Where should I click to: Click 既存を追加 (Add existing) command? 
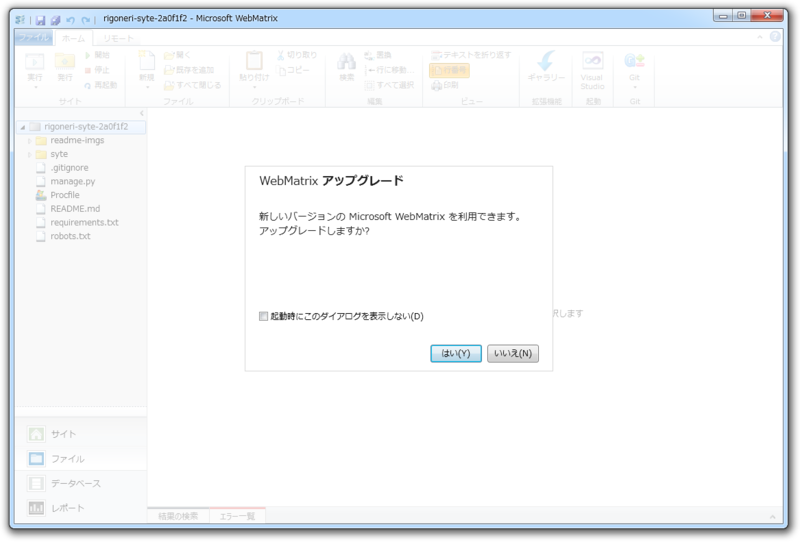pos(189,70)
